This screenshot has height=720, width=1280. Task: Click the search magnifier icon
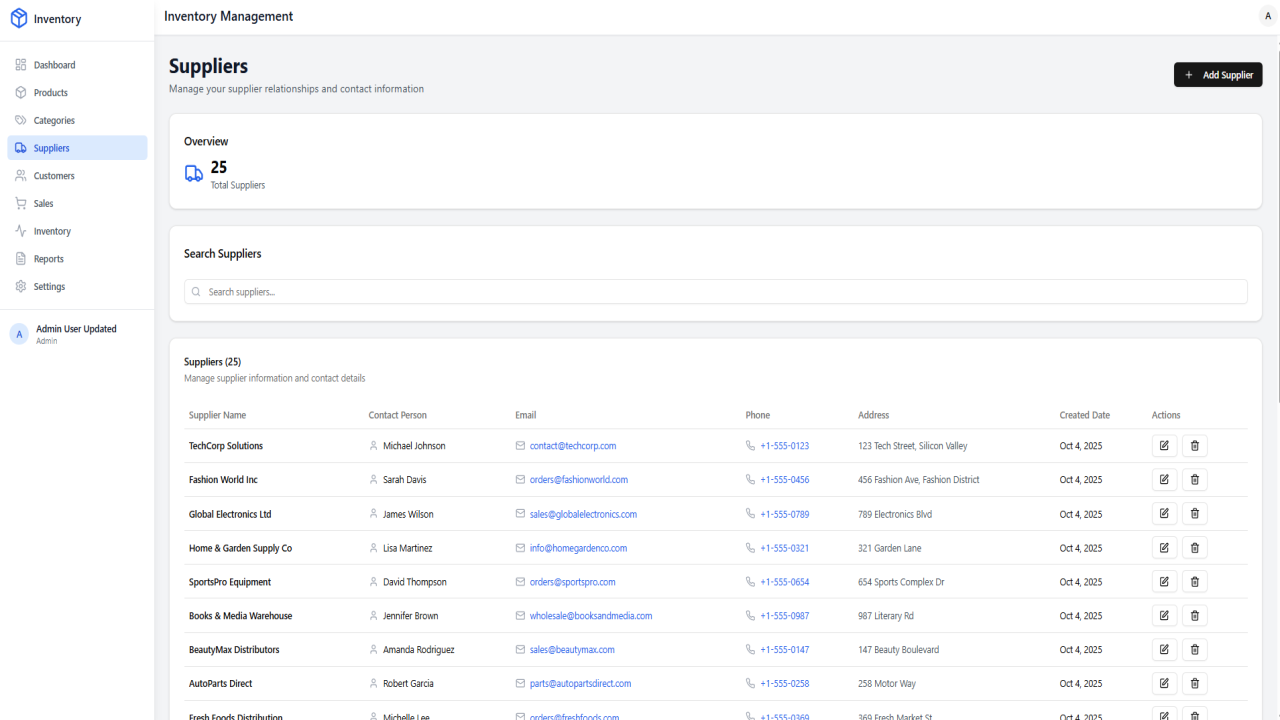(196, 292)
